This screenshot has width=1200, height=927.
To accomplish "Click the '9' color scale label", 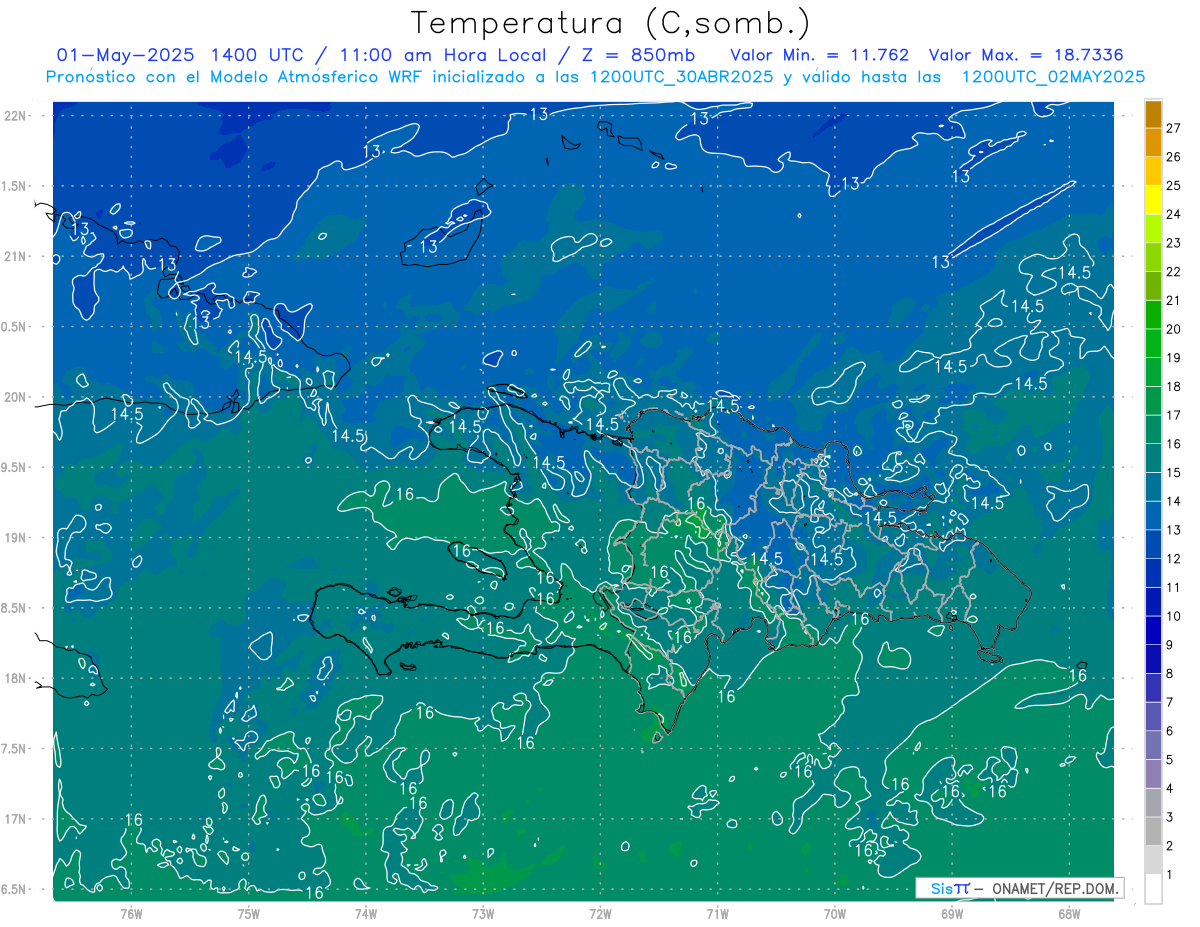I will [x=1170, y=645].
